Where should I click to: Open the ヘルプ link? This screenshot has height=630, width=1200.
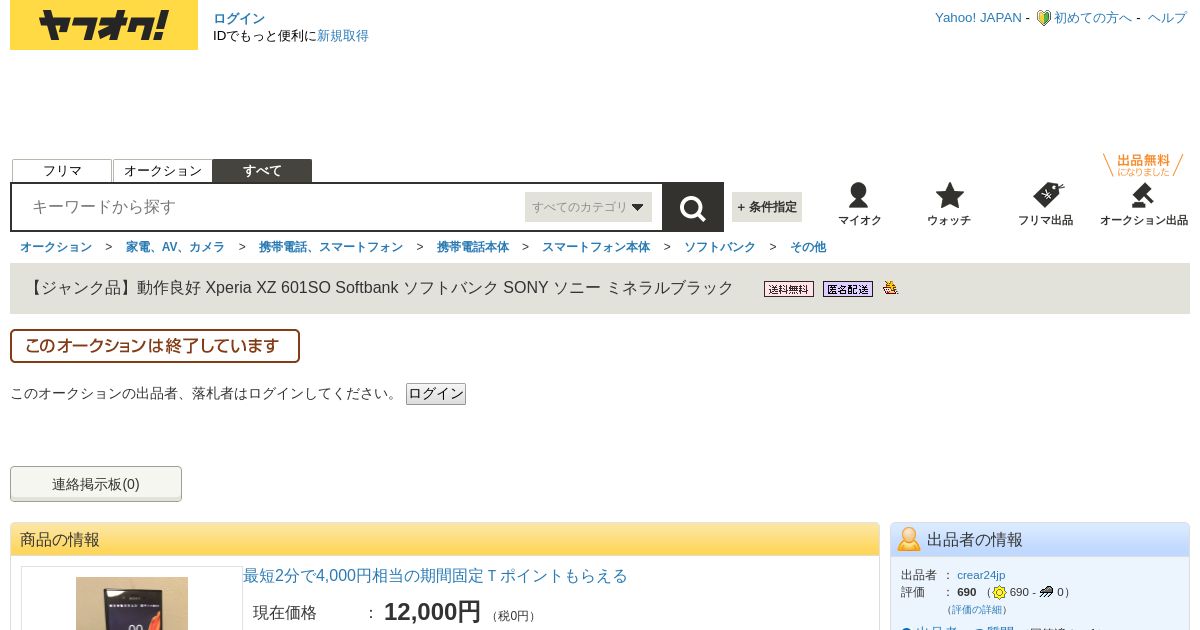(1167, 18)
